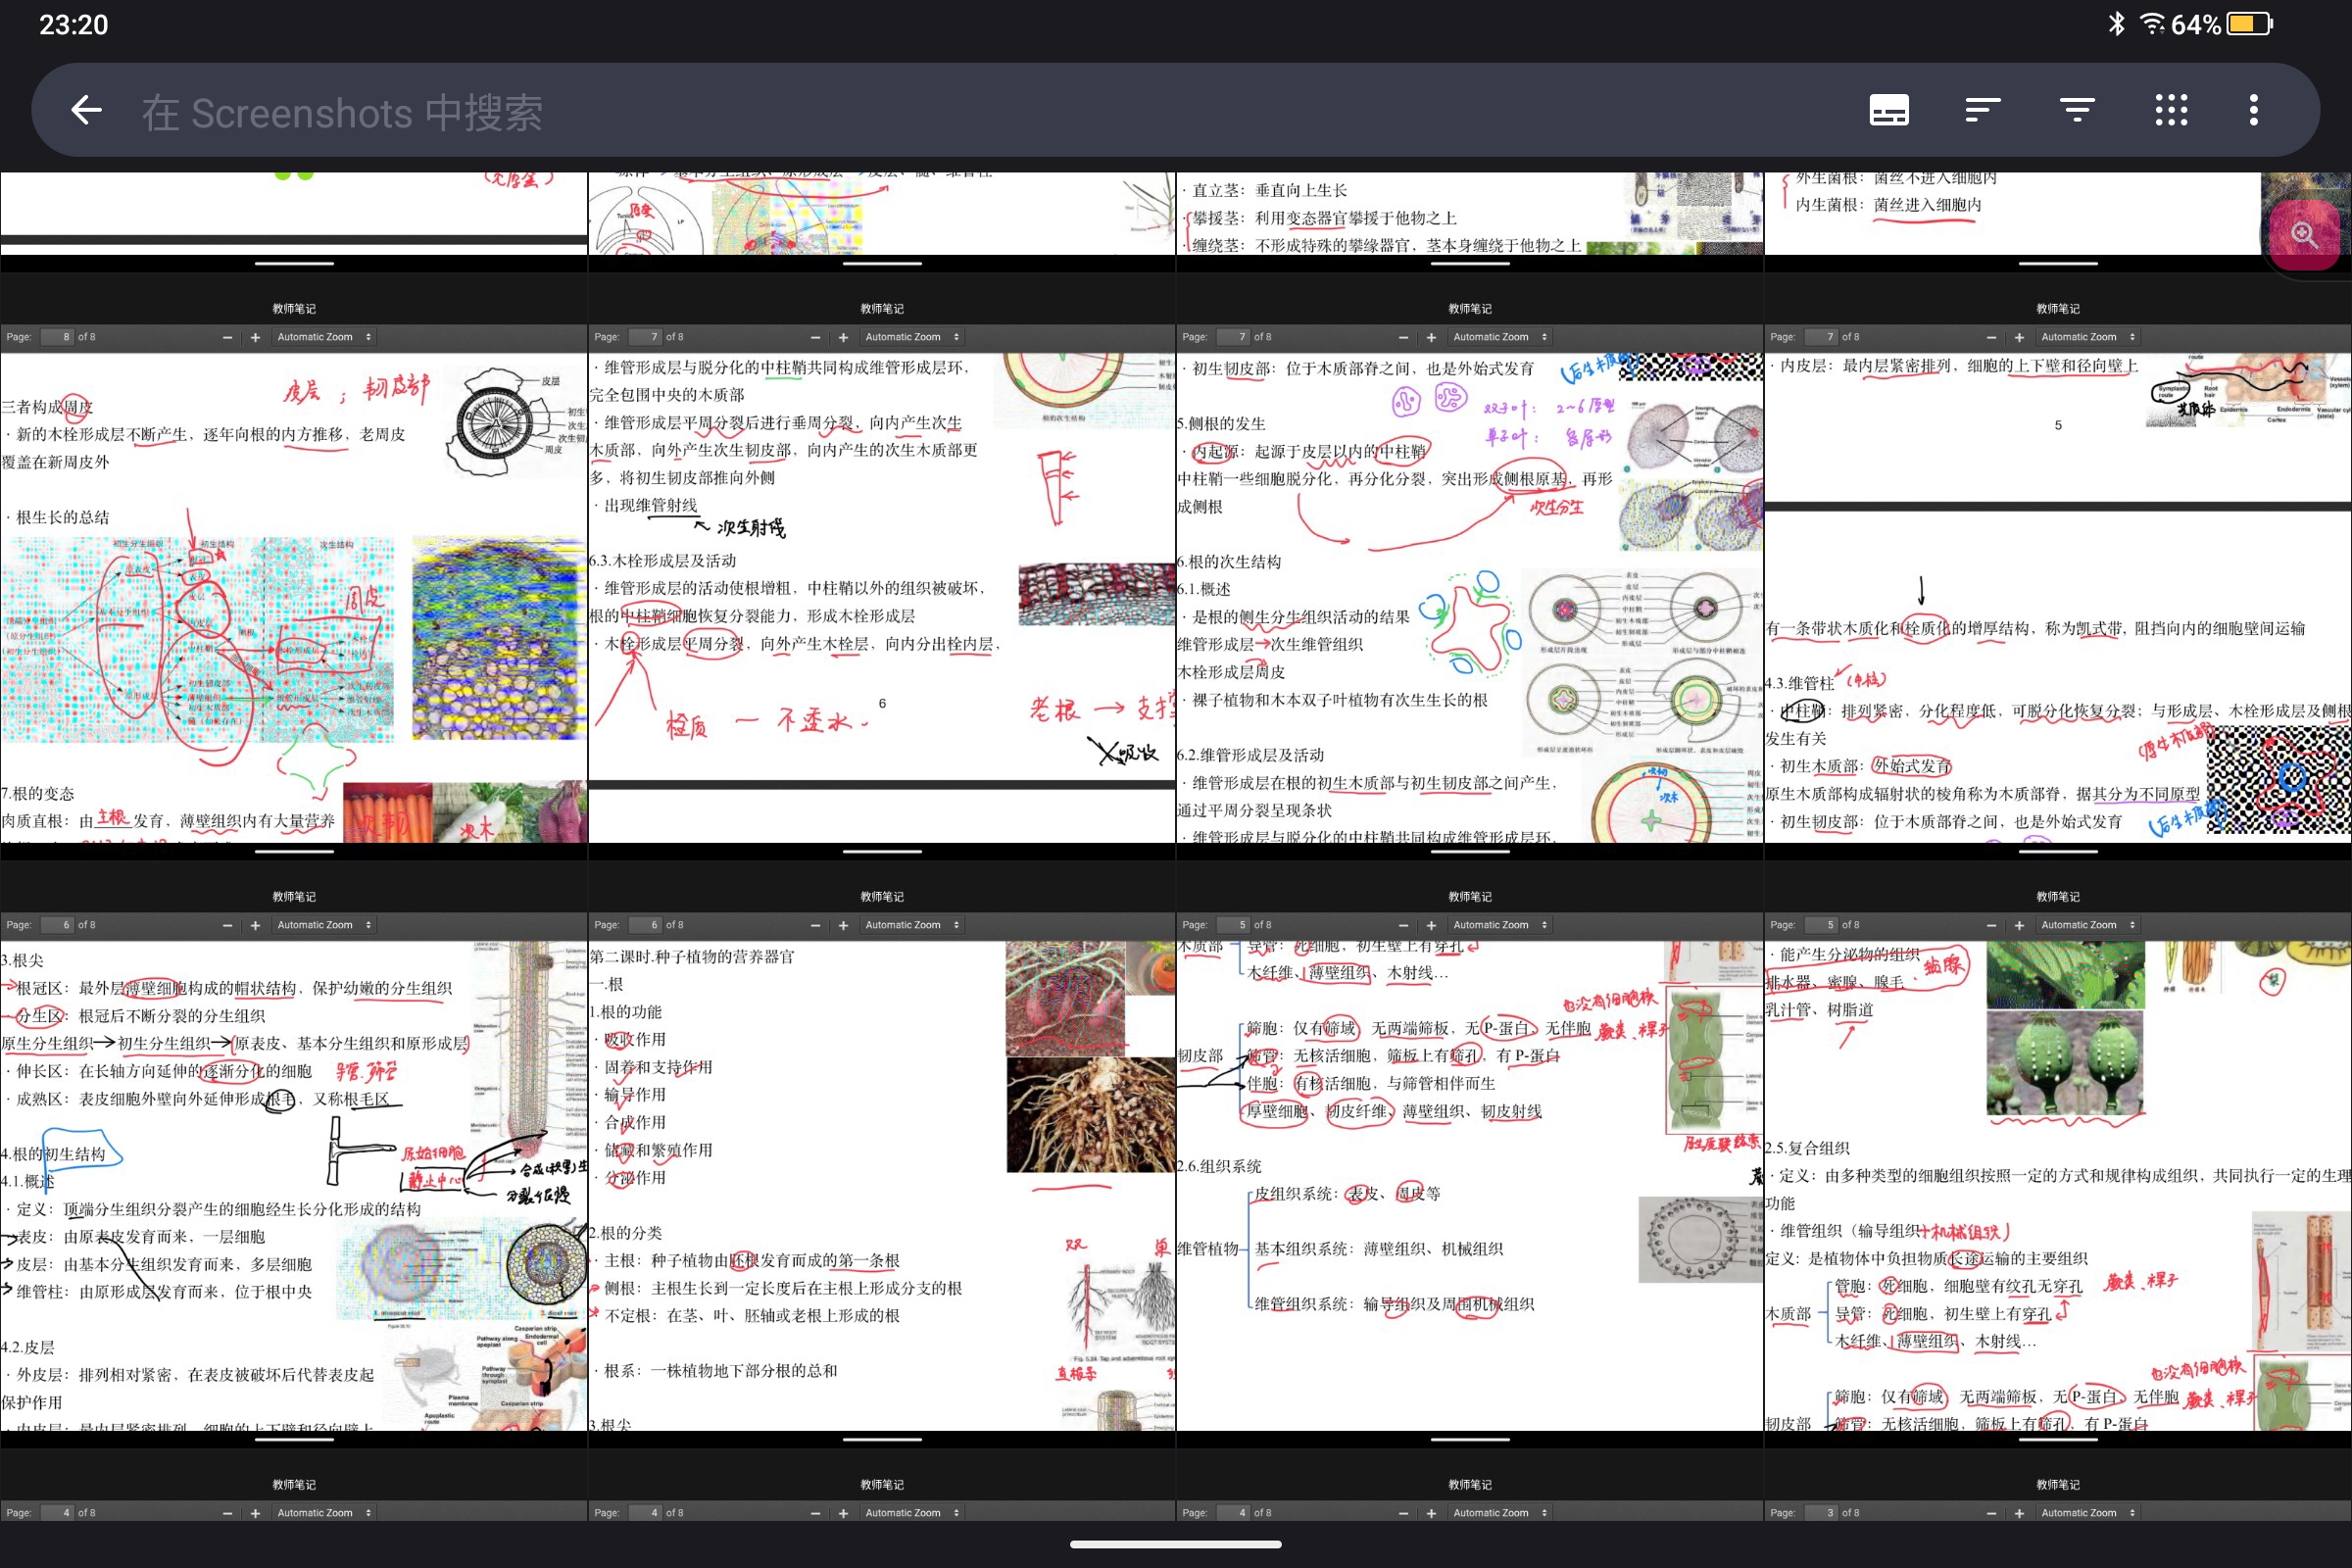The image size is (2352, 1568).
Task: Open Page 5 thumbnail with '2.5.复合组织'
Action: [2058, 1153]
